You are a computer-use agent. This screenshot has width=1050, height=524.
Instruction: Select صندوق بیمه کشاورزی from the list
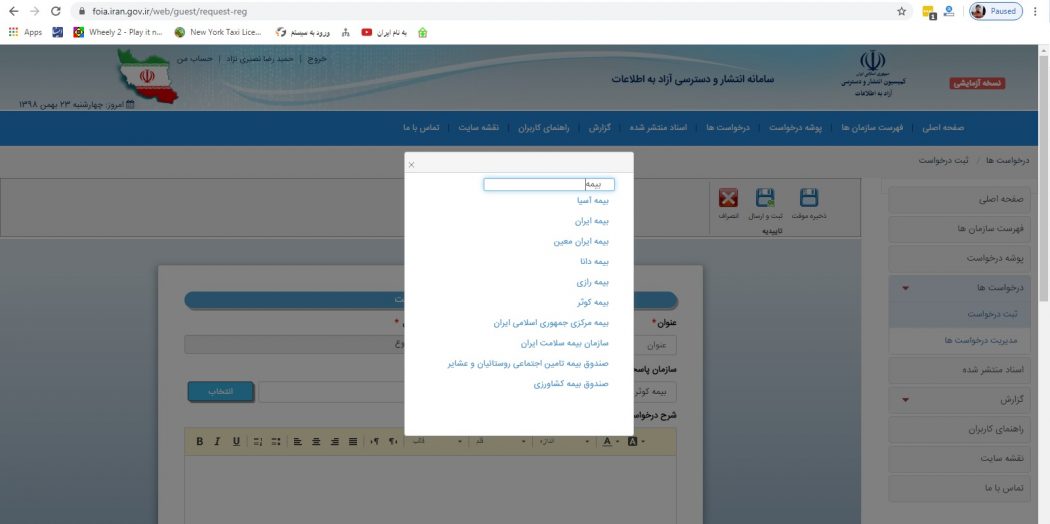click(571, 383)
